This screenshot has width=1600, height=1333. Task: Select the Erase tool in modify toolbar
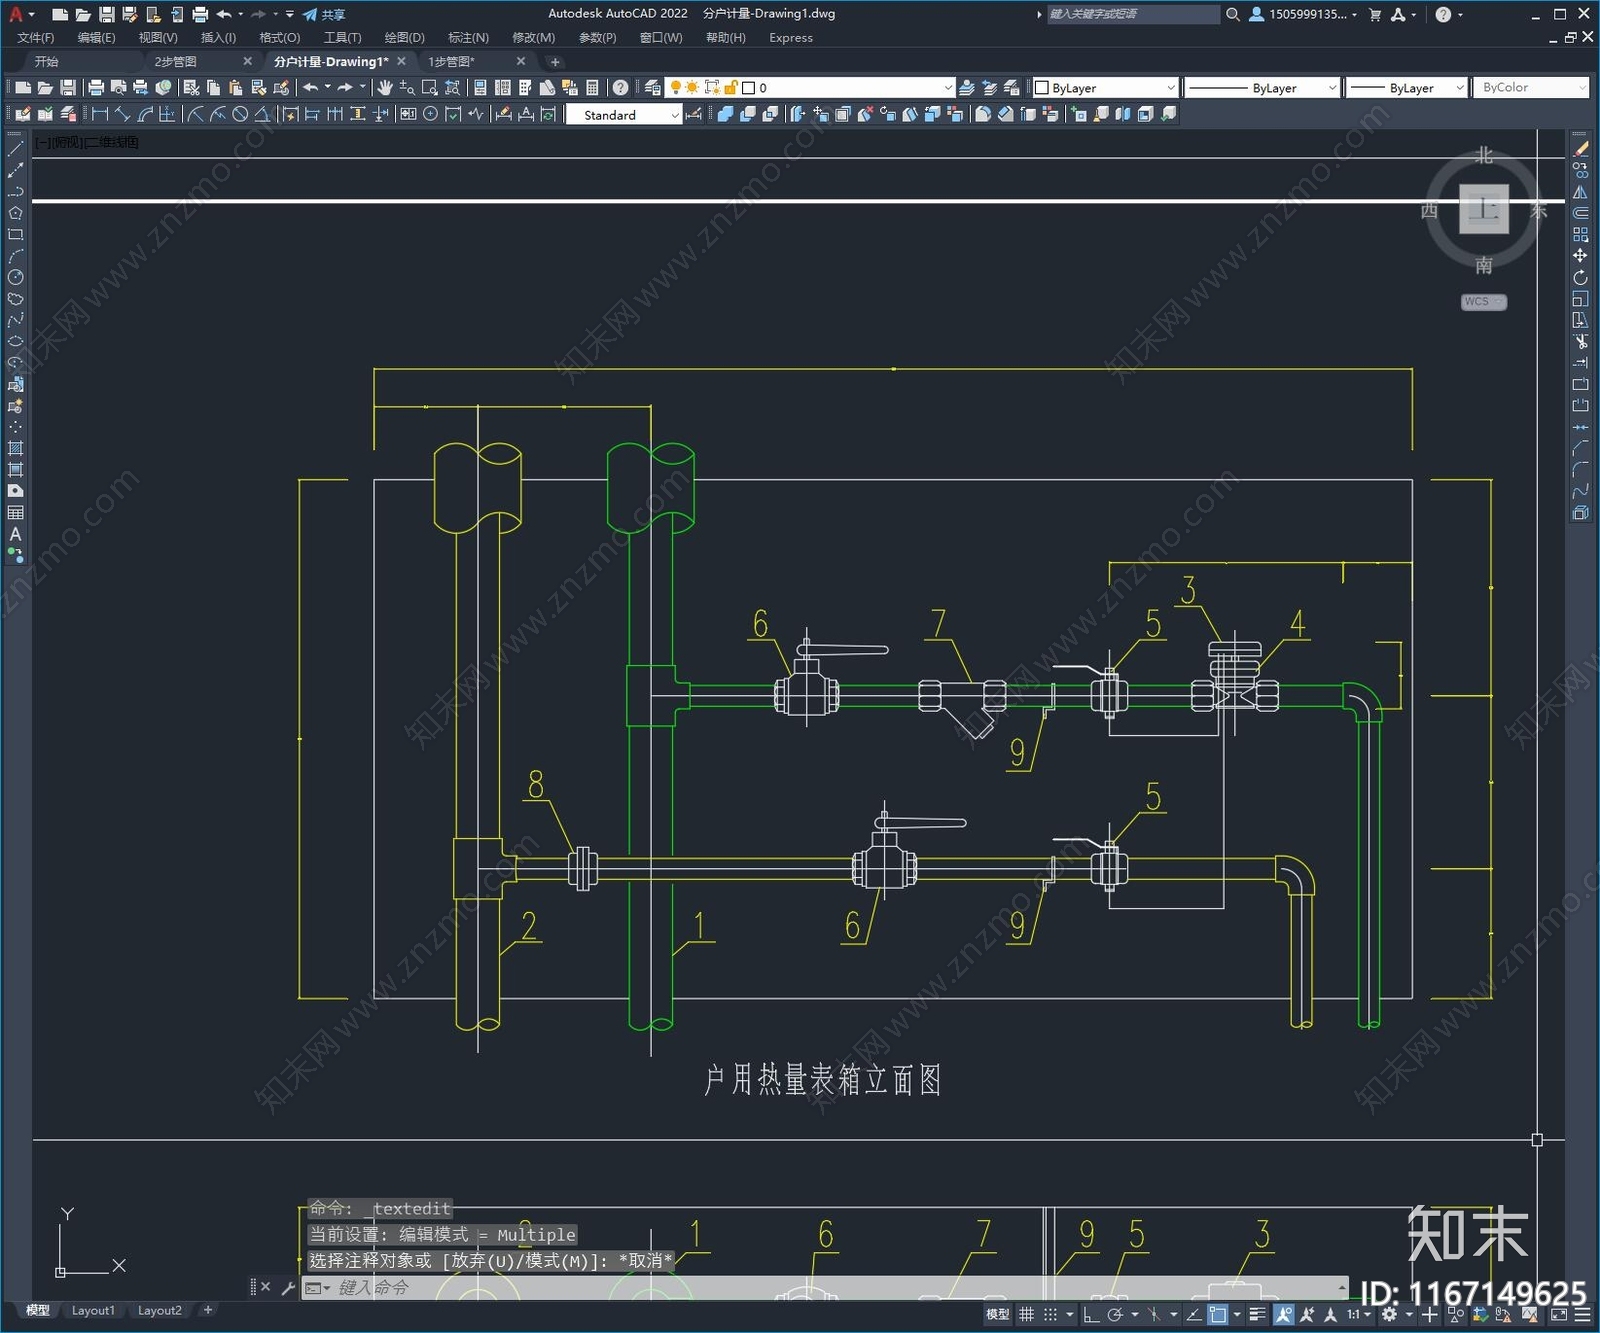1581,149
